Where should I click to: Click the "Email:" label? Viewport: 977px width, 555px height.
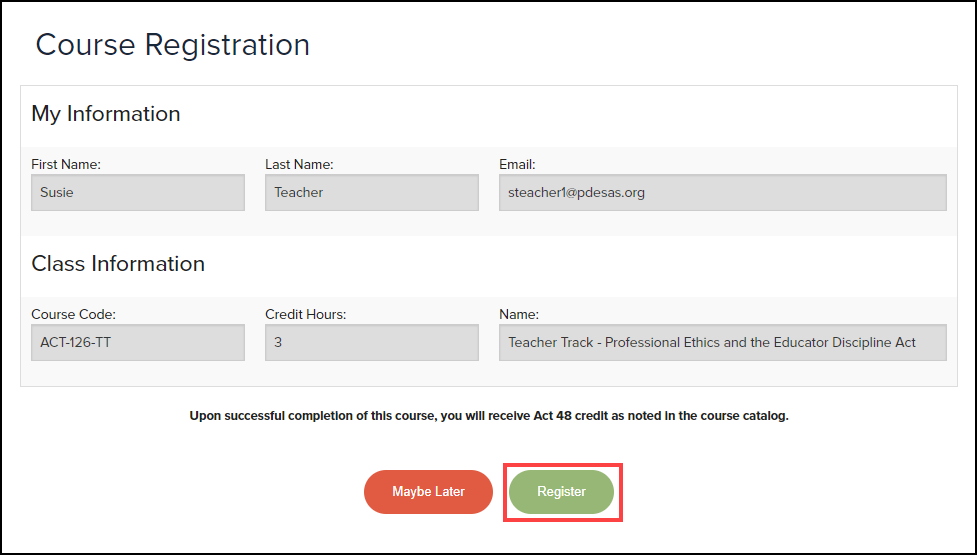(x=517, y=164)
